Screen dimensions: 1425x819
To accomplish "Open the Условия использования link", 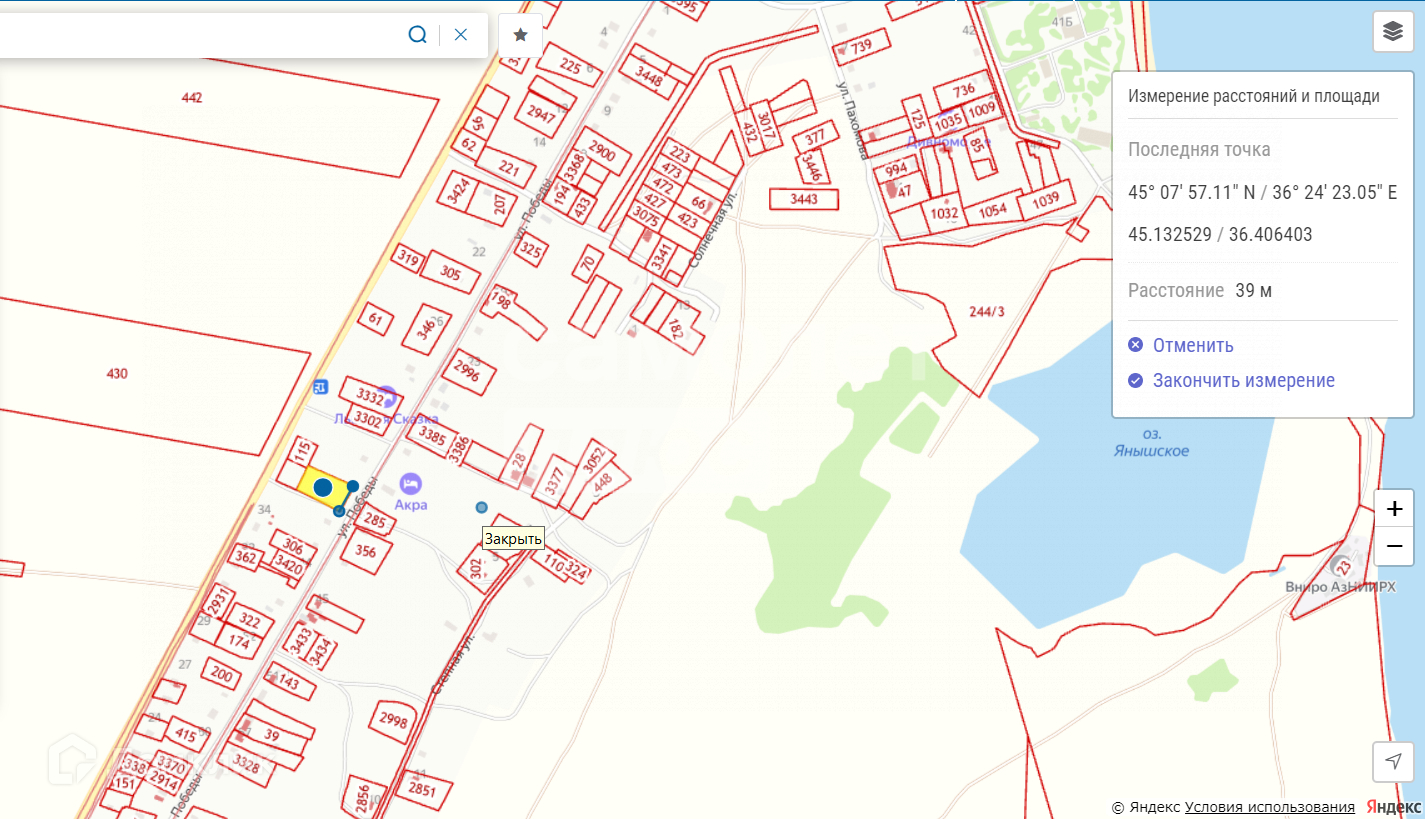I will point(1270,807).
